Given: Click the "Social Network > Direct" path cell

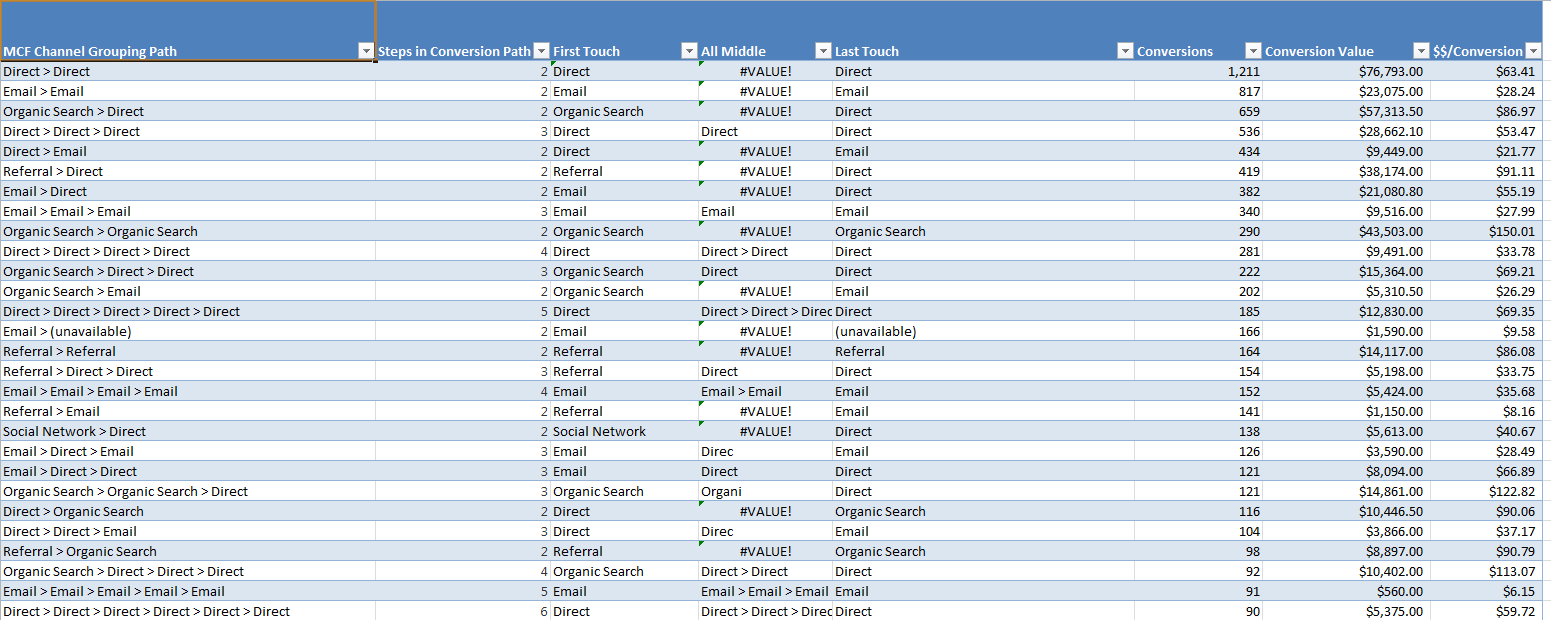Looking at the screenshot, I should pyautogui.click(x=188, y=431).
